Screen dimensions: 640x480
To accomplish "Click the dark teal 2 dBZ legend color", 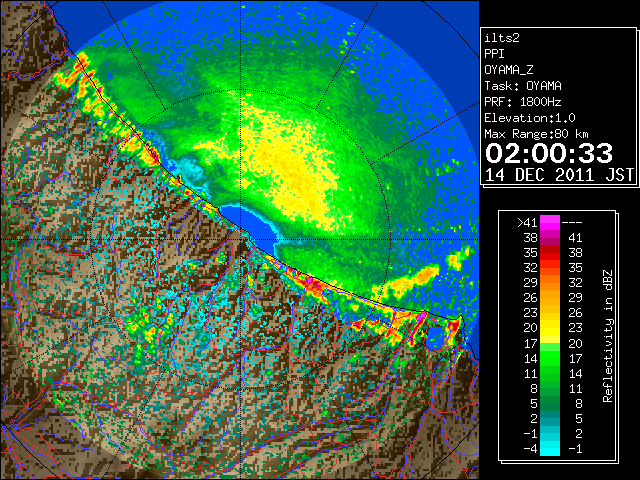I will click(550, 418).
